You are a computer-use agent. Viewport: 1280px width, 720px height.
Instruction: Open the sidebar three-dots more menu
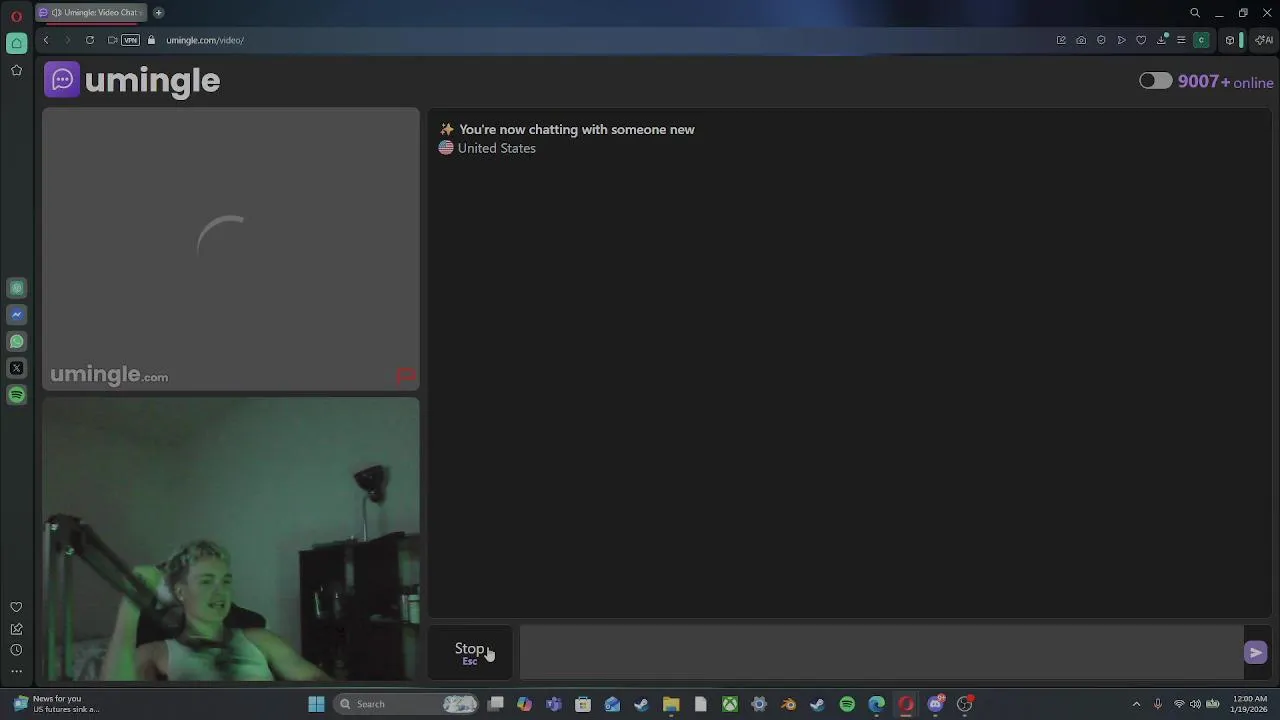(16, 671)
